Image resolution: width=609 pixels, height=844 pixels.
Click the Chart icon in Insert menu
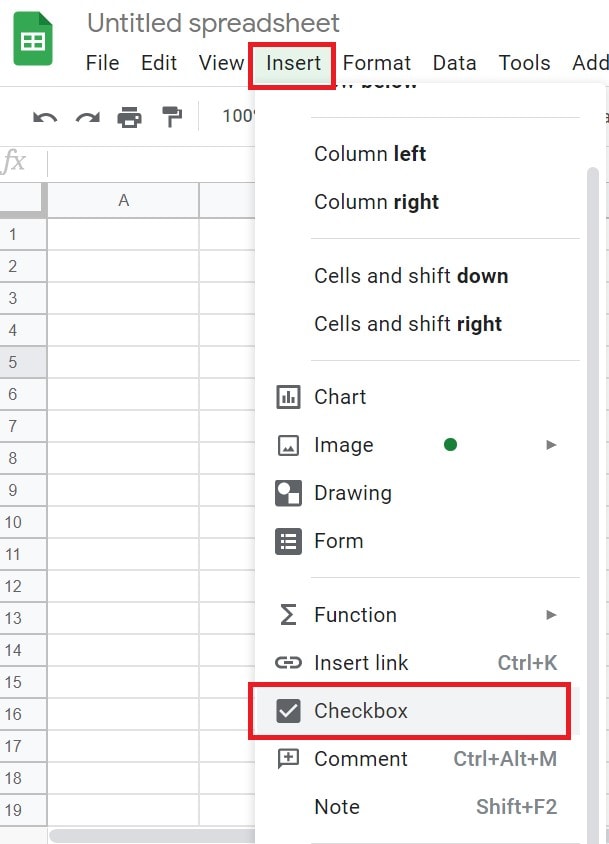pyautogui.click(x=288, y=397)
